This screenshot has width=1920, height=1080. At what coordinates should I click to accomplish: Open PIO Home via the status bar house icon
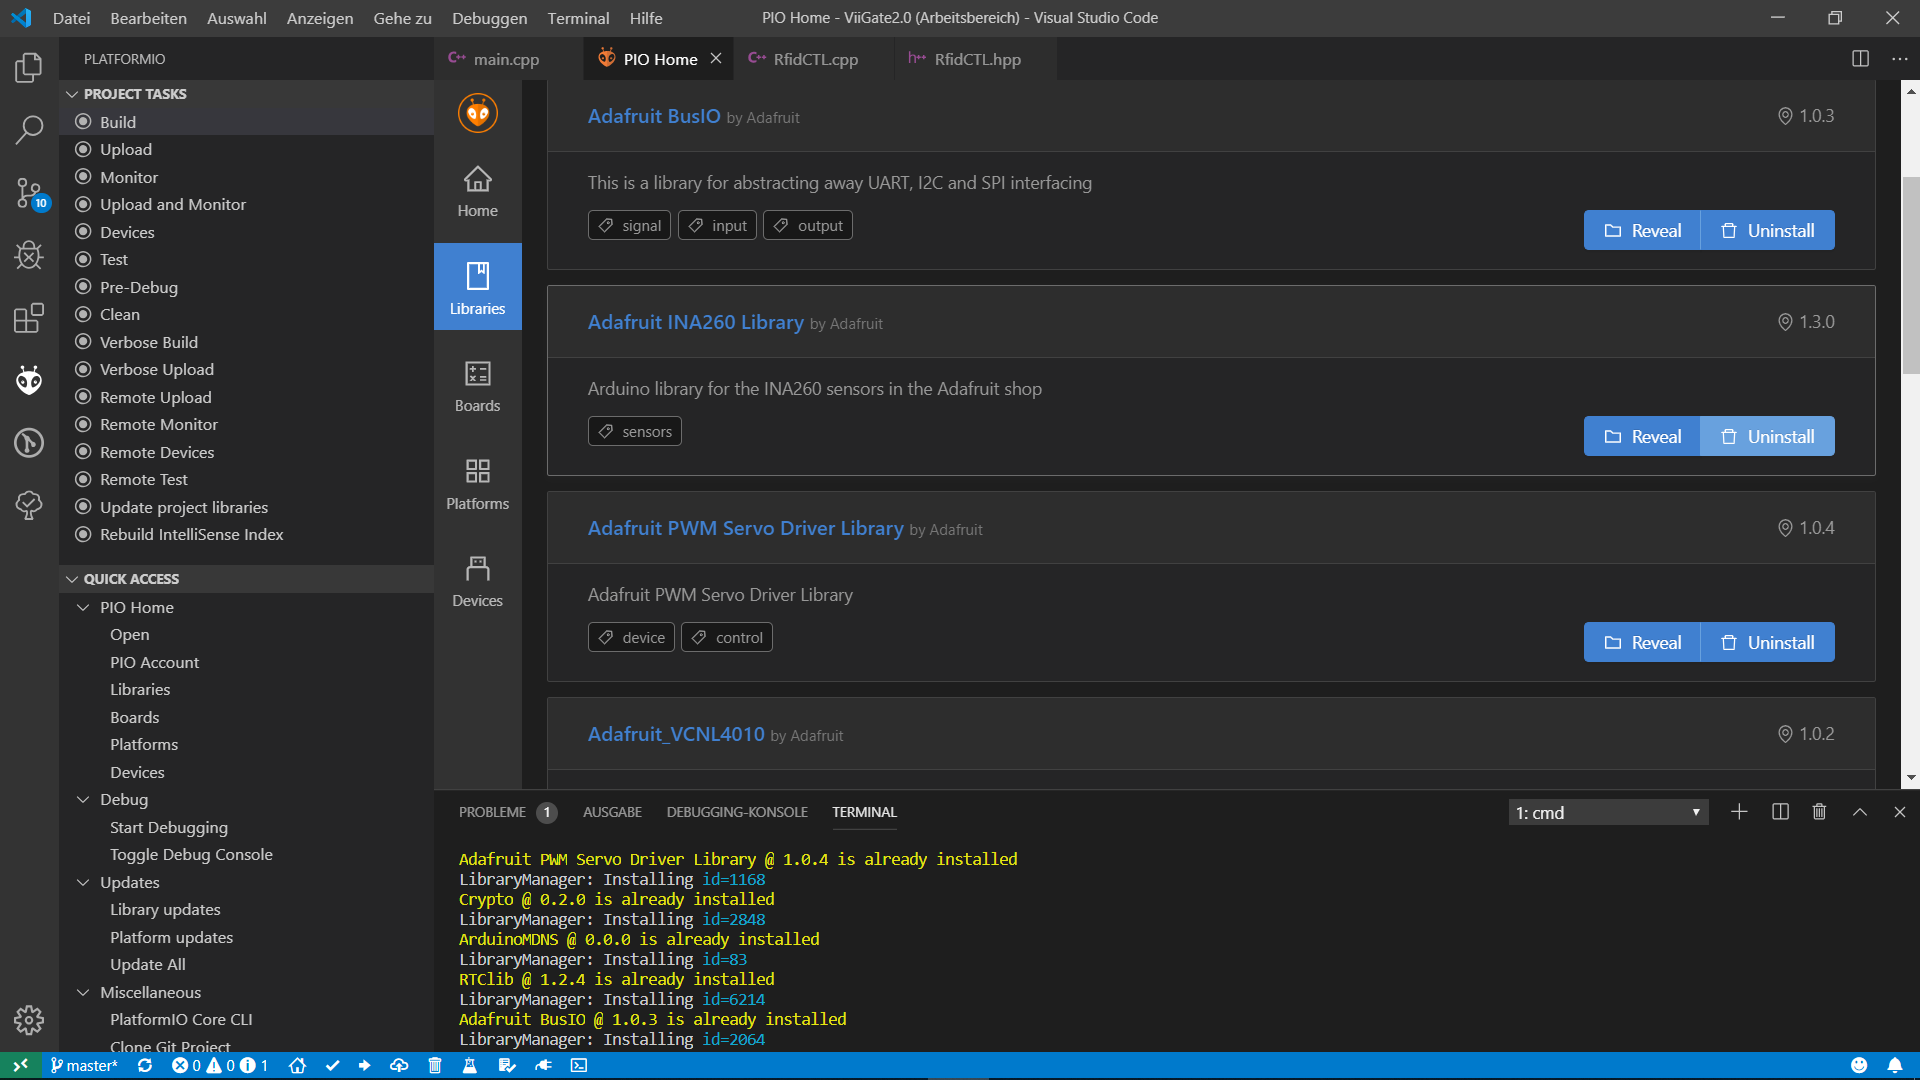(297, 1065)
